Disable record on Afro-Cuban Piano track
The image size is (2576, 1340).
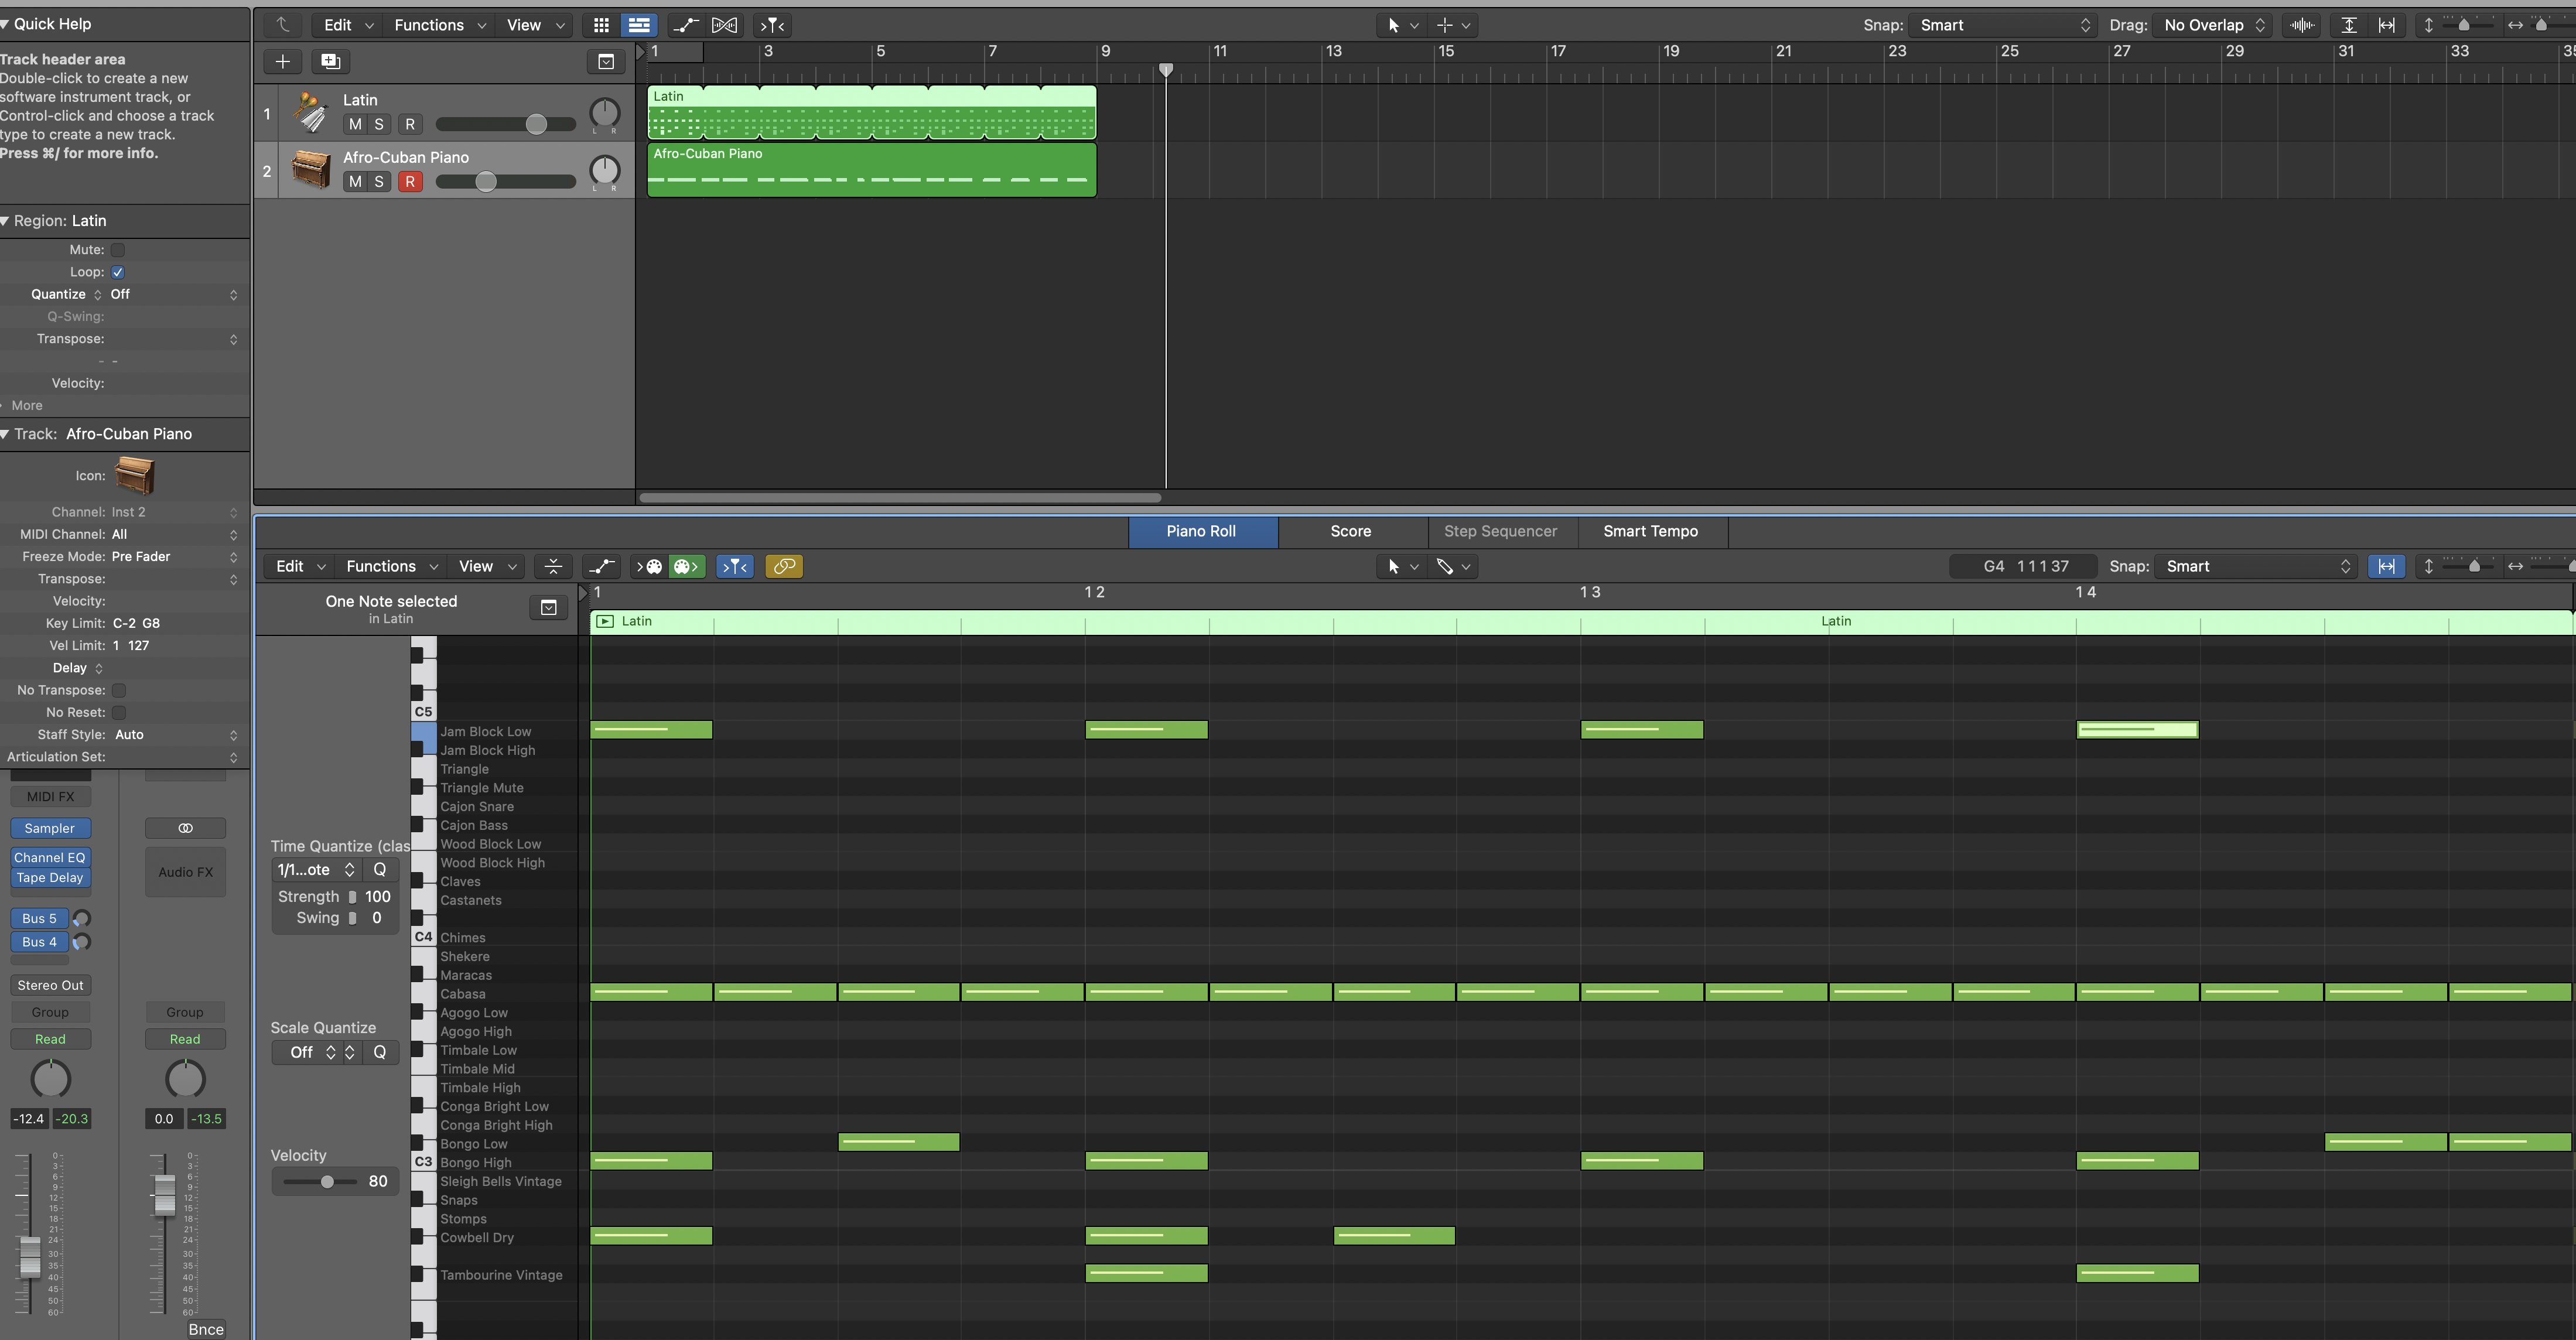(409, 181)
